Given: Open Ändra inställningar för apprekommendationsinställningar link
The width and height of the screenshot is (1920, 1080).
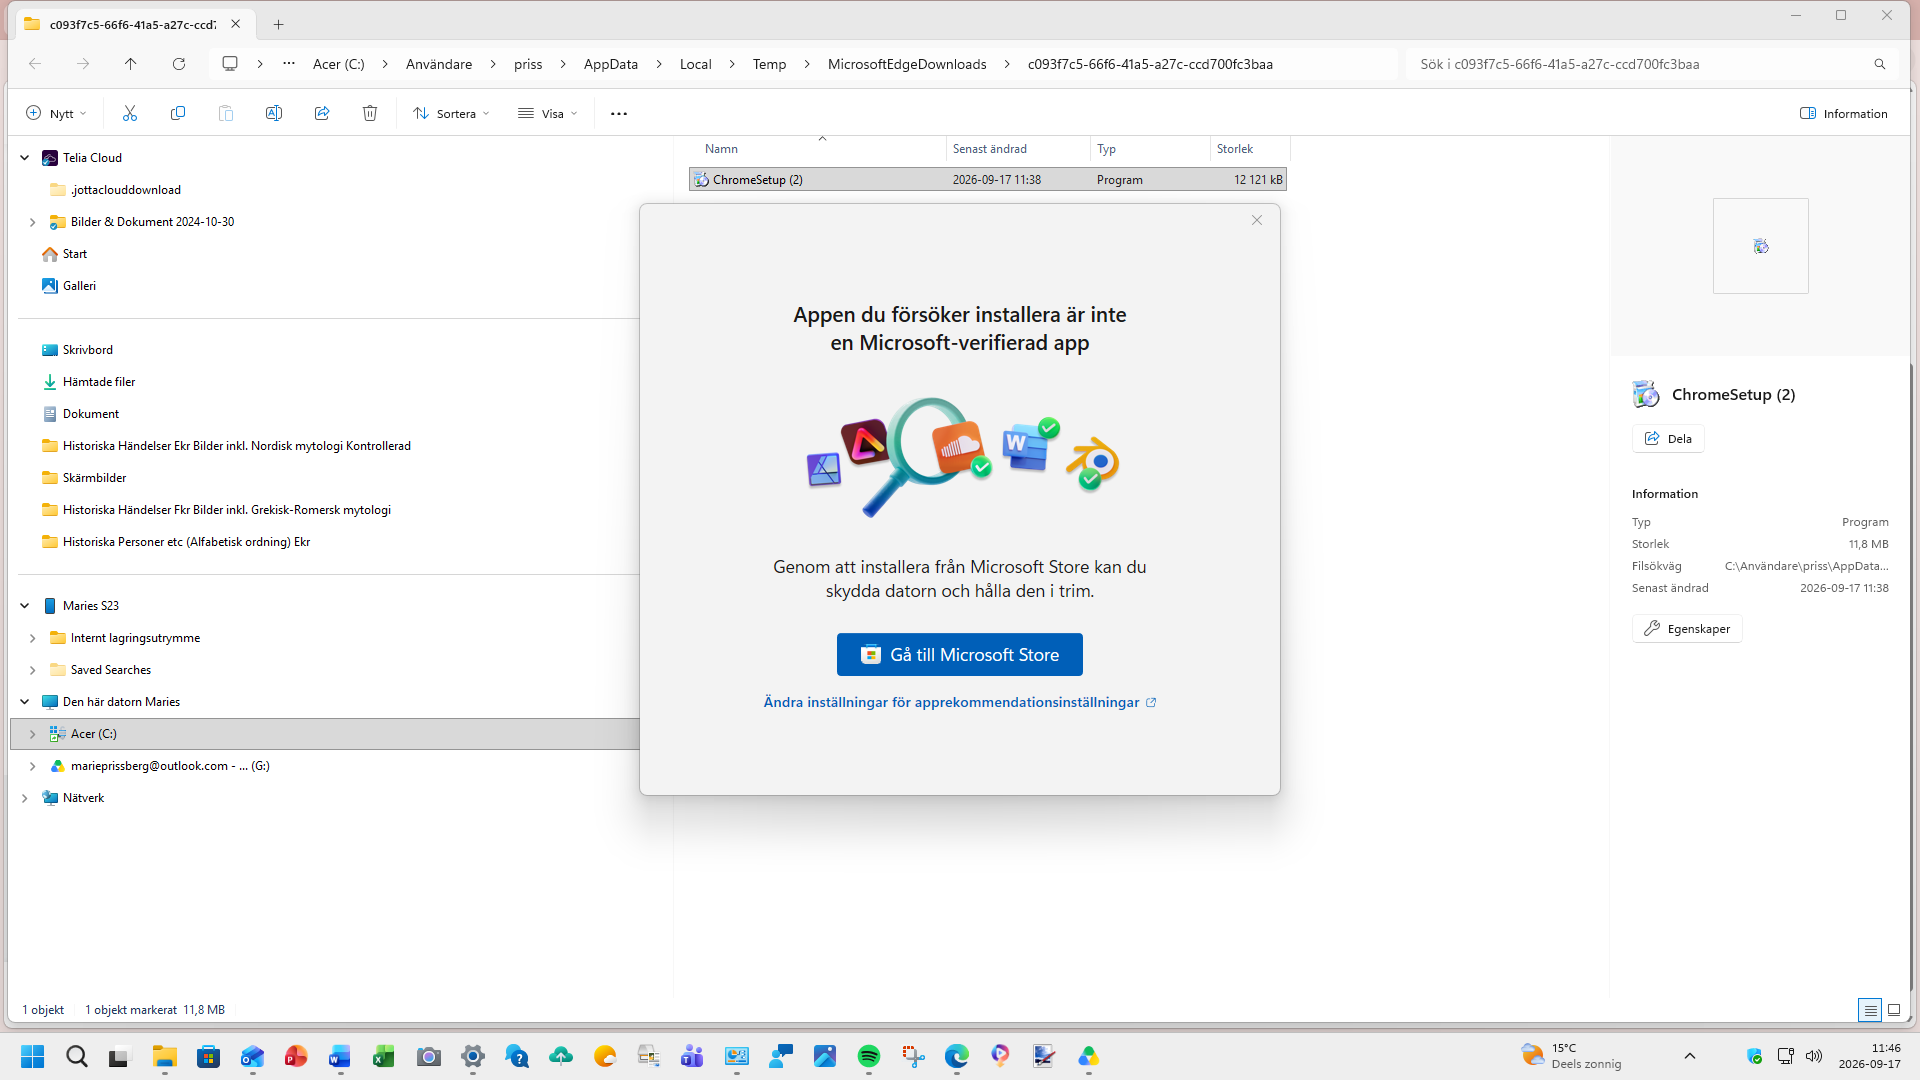Looking at the screenshot, I should (x=960, y=702).
